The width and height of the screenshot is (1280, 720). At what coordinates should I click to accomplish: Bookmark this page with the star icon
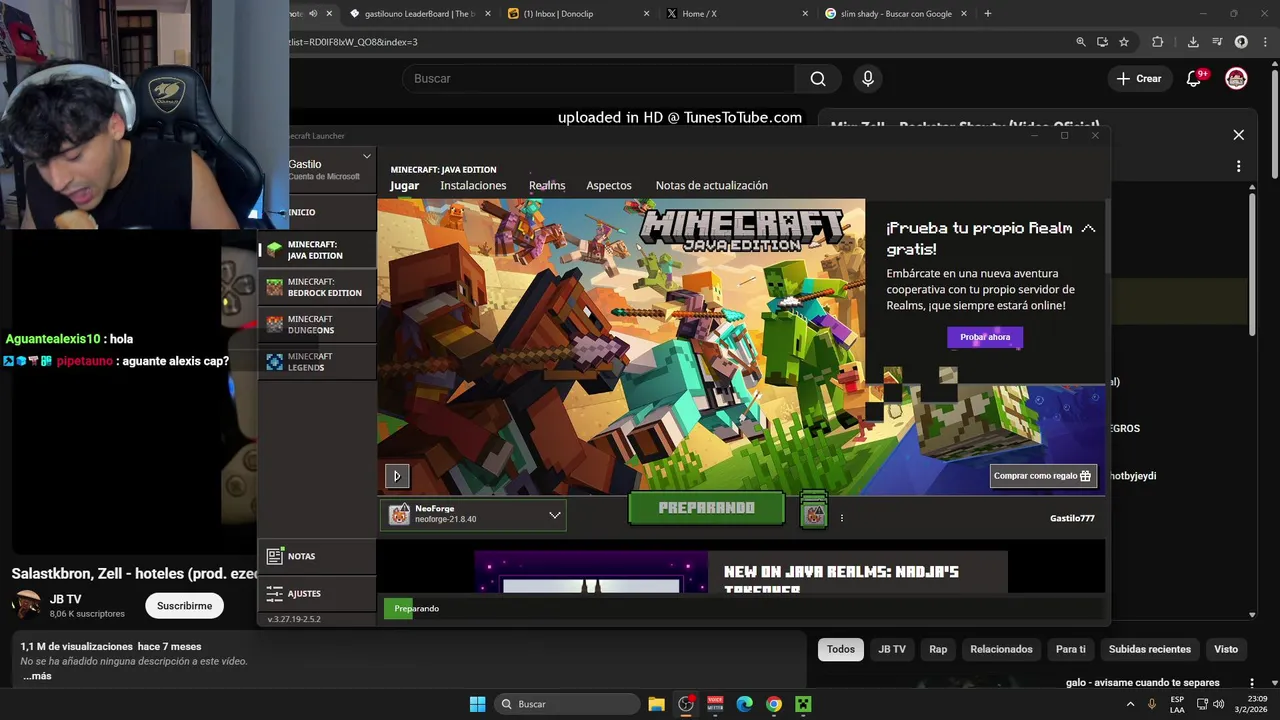pos(1124,42)
